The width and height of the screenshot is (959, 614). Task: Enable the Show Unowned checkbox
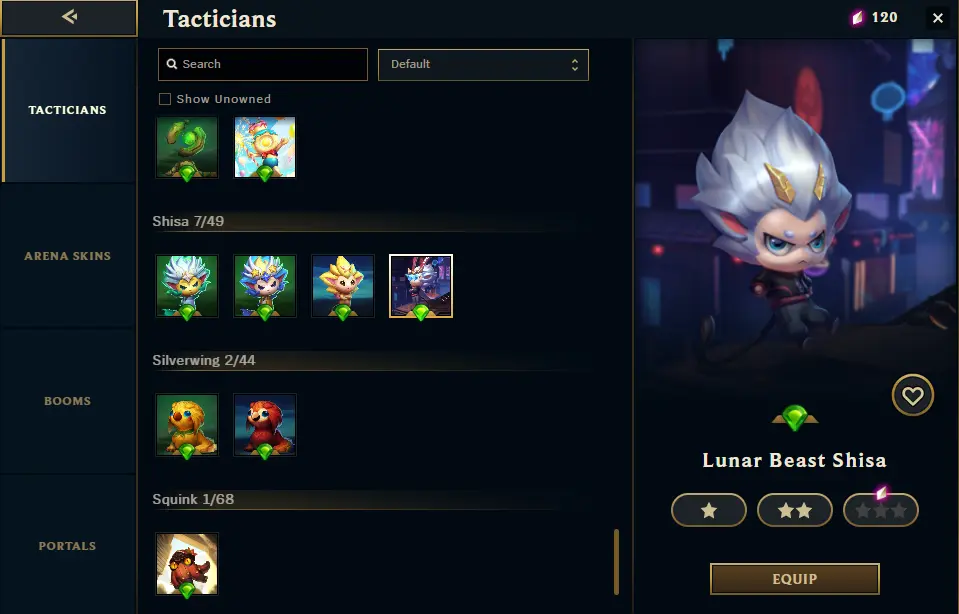(165, 99)
